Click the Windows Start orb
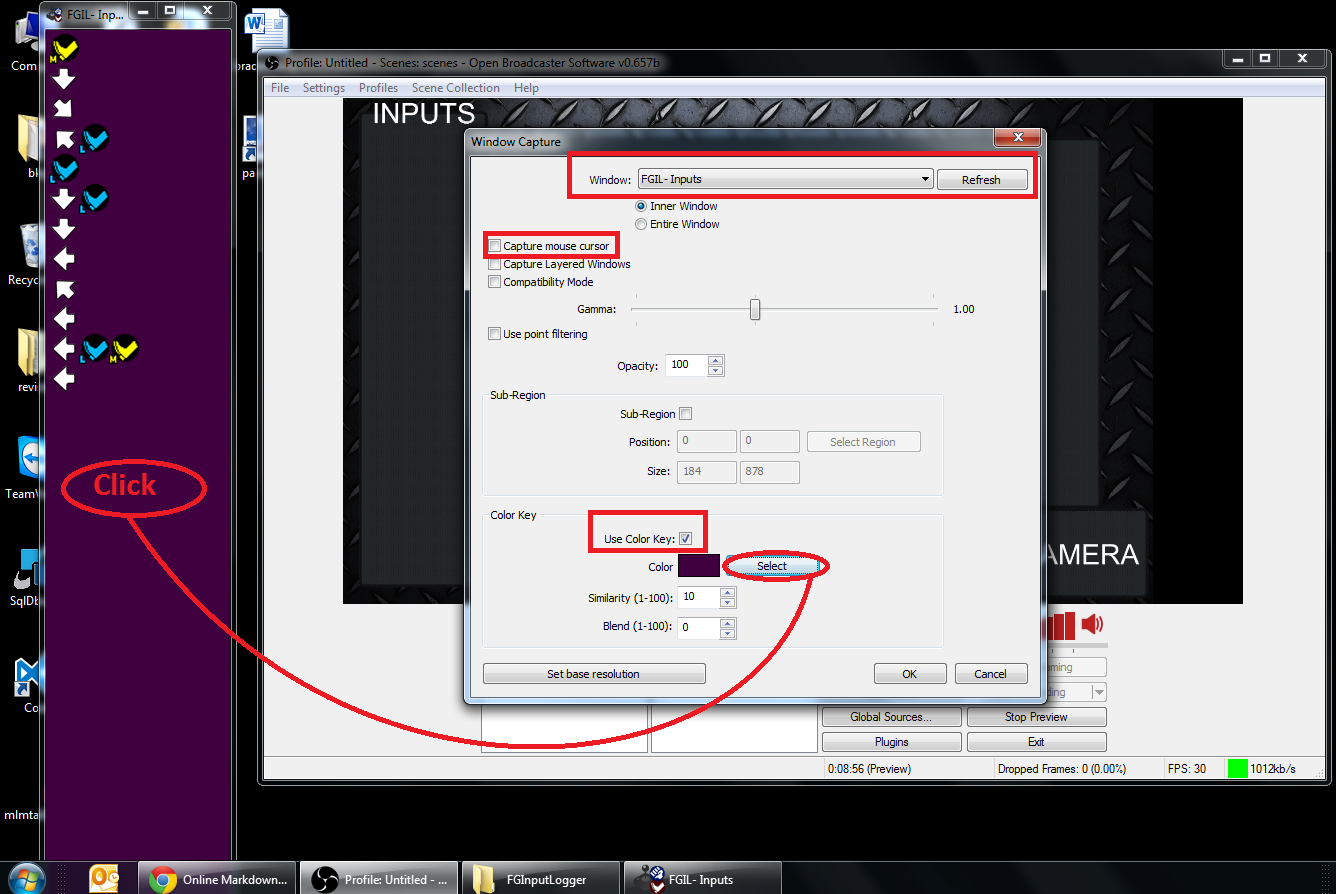This screenshot has height=894, width=1336. click(28, 879)
